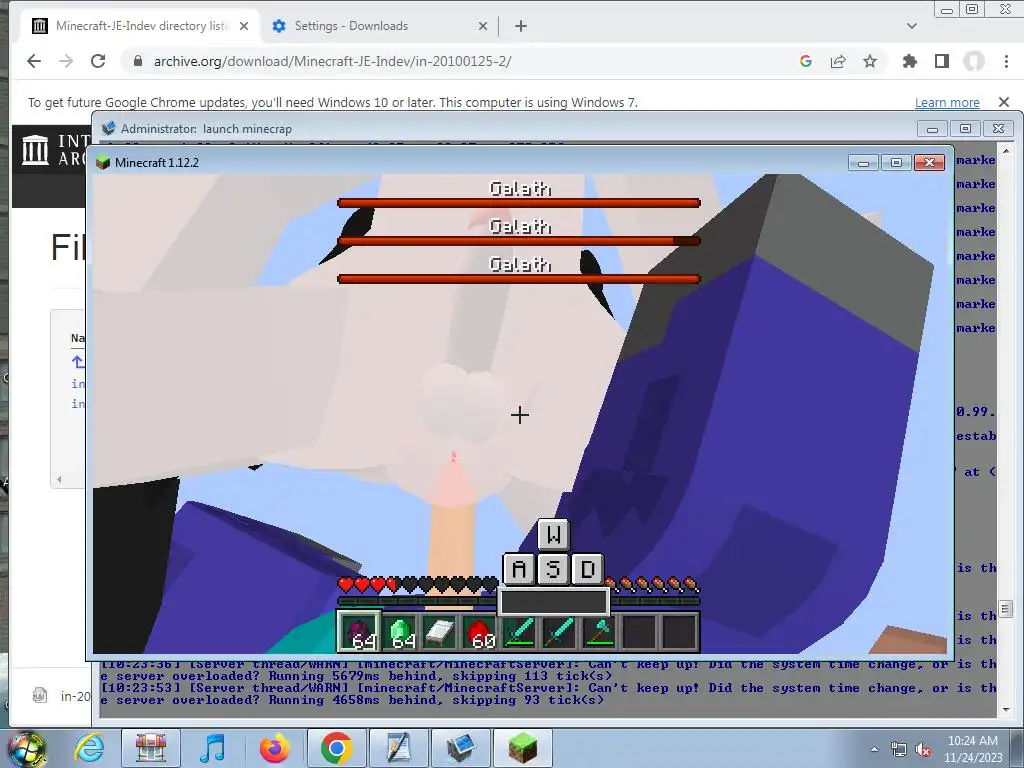This screenshot has height=768, width=1024.
Task: Open Chrome profile avatar
Action: point(973,61)
